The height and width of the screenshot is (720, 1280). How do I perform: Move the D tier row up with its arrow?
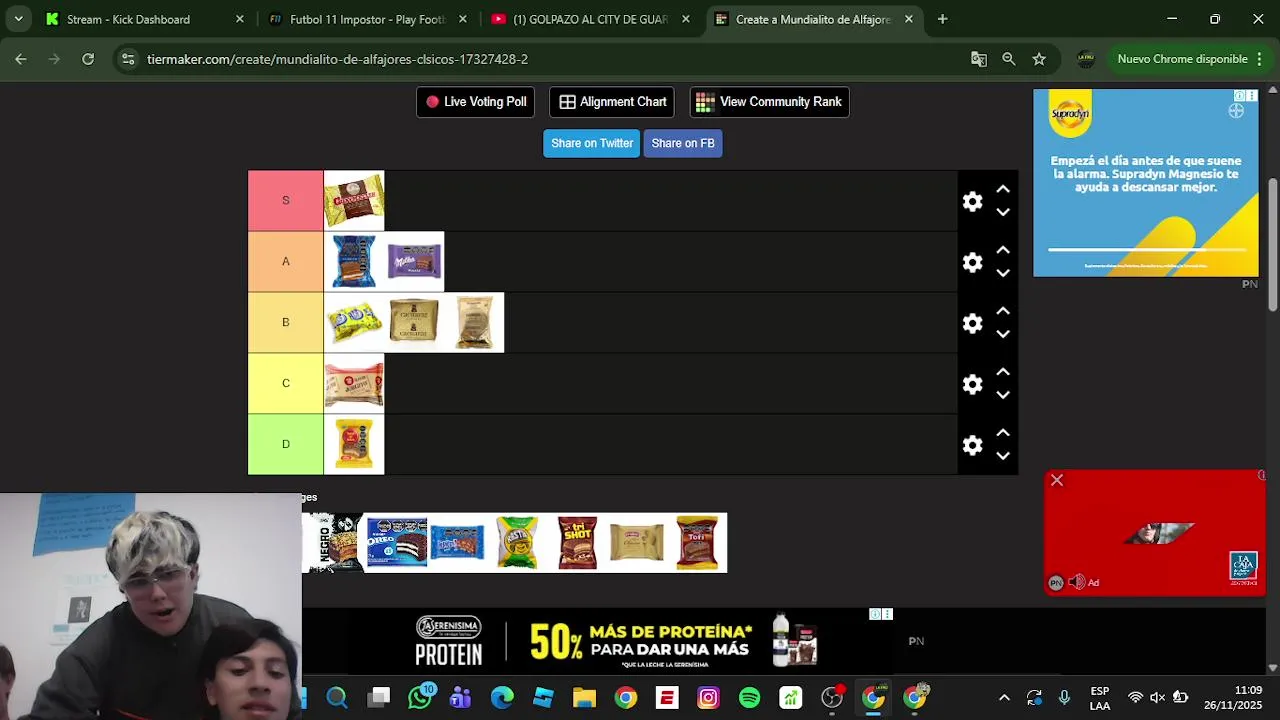tap(1003, 433)
